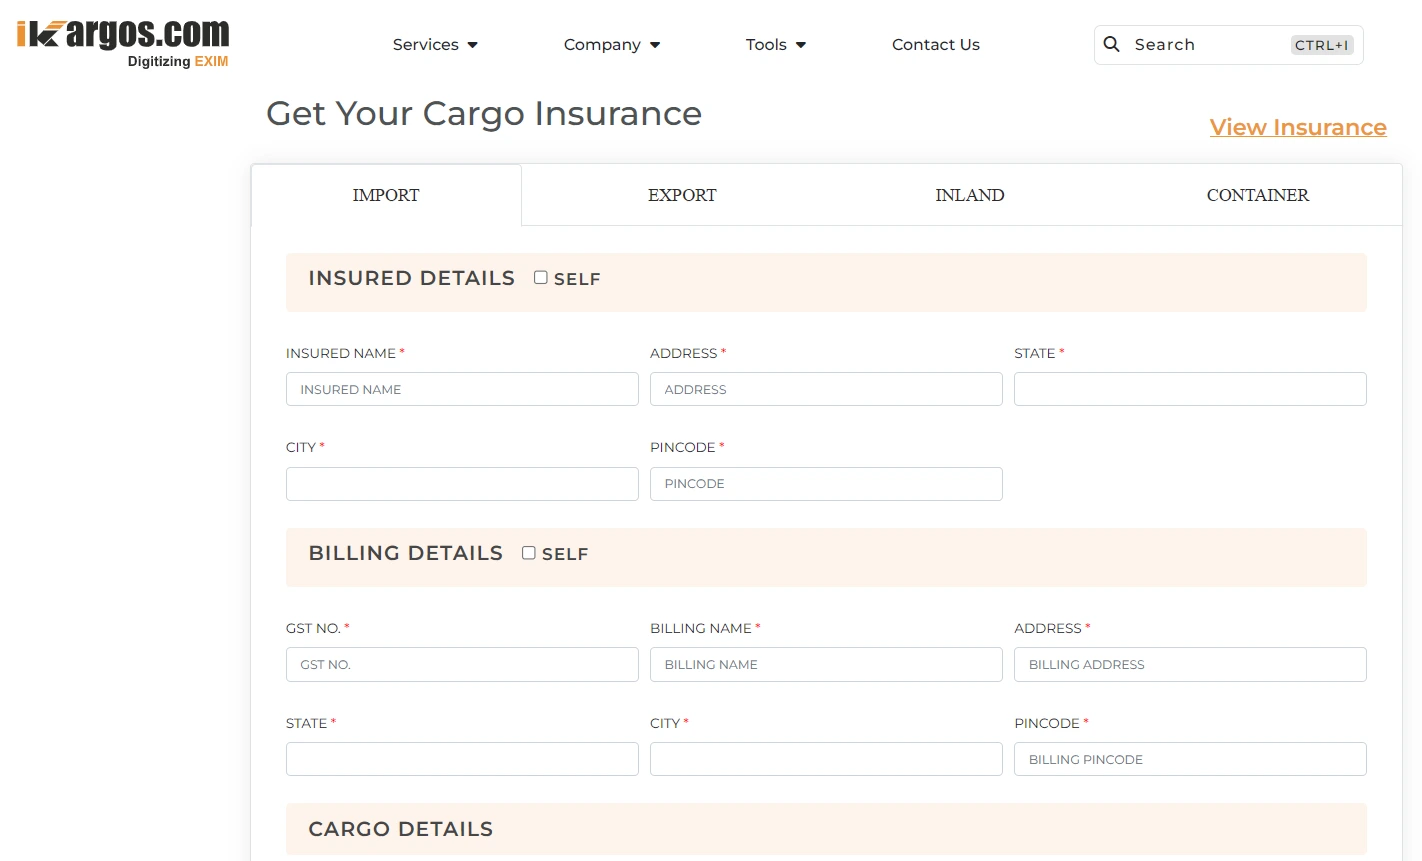Click the Billing Pincode field

coord(1190,759)
